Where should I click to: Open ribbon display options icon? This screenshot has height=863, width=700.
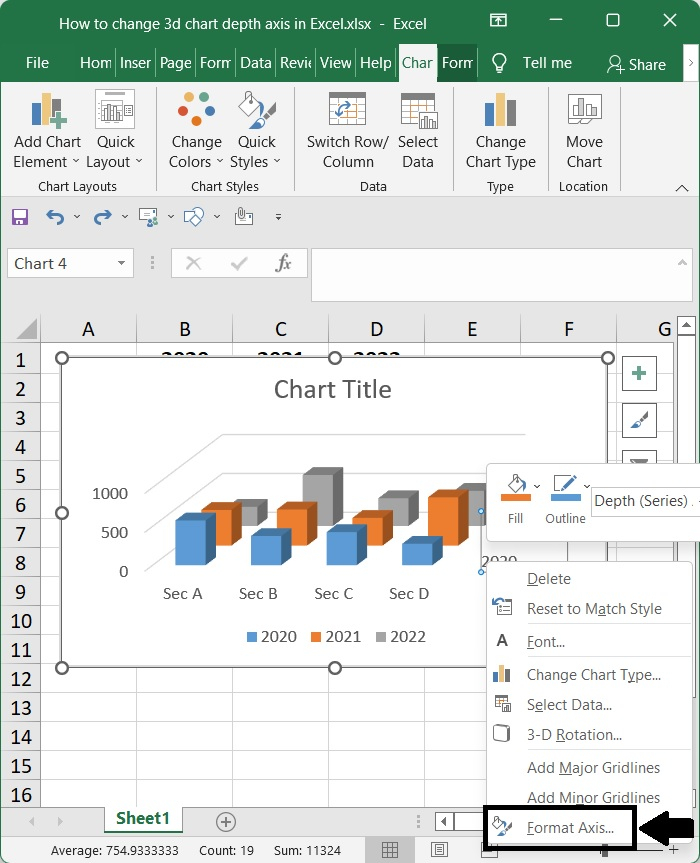point(498,21)
